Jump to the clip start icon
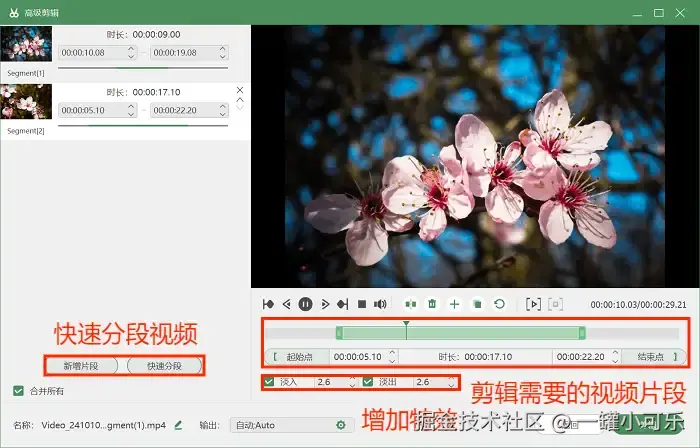Viewport: 700px width, 448px height. point(268,304)
